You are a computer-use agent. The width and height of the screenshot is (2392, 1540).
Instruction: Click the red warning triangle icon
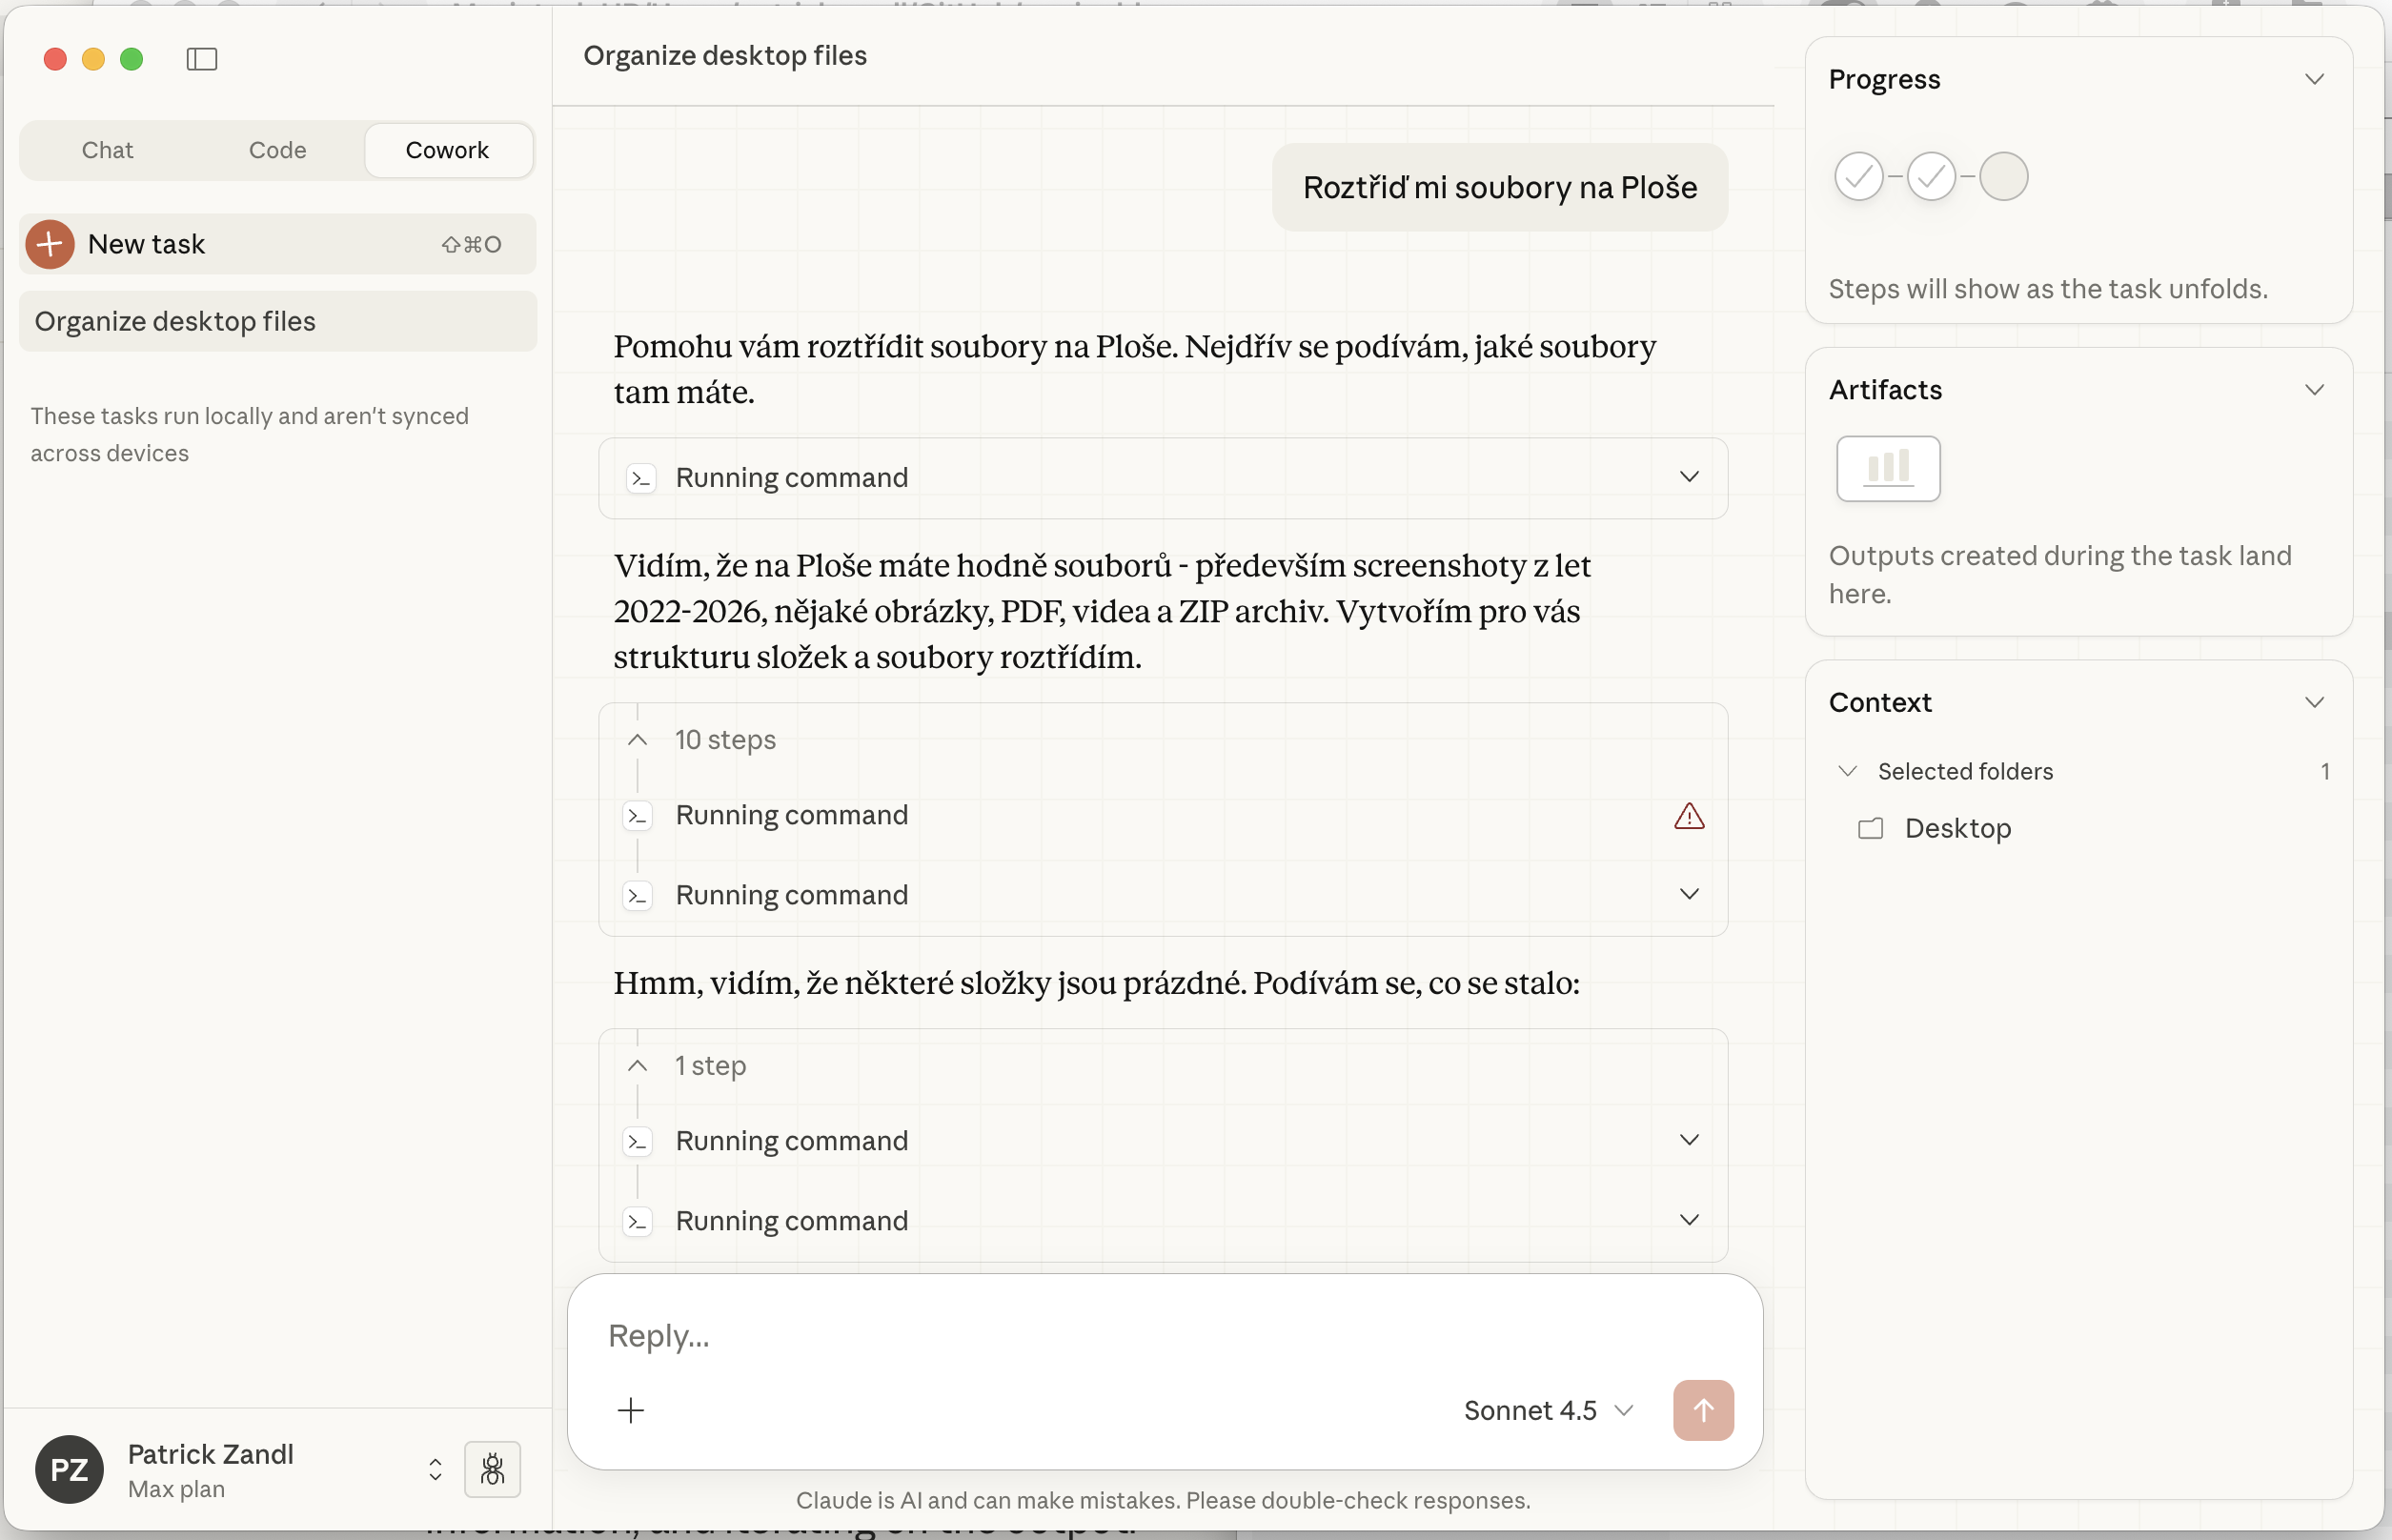tap(1689, 816)
